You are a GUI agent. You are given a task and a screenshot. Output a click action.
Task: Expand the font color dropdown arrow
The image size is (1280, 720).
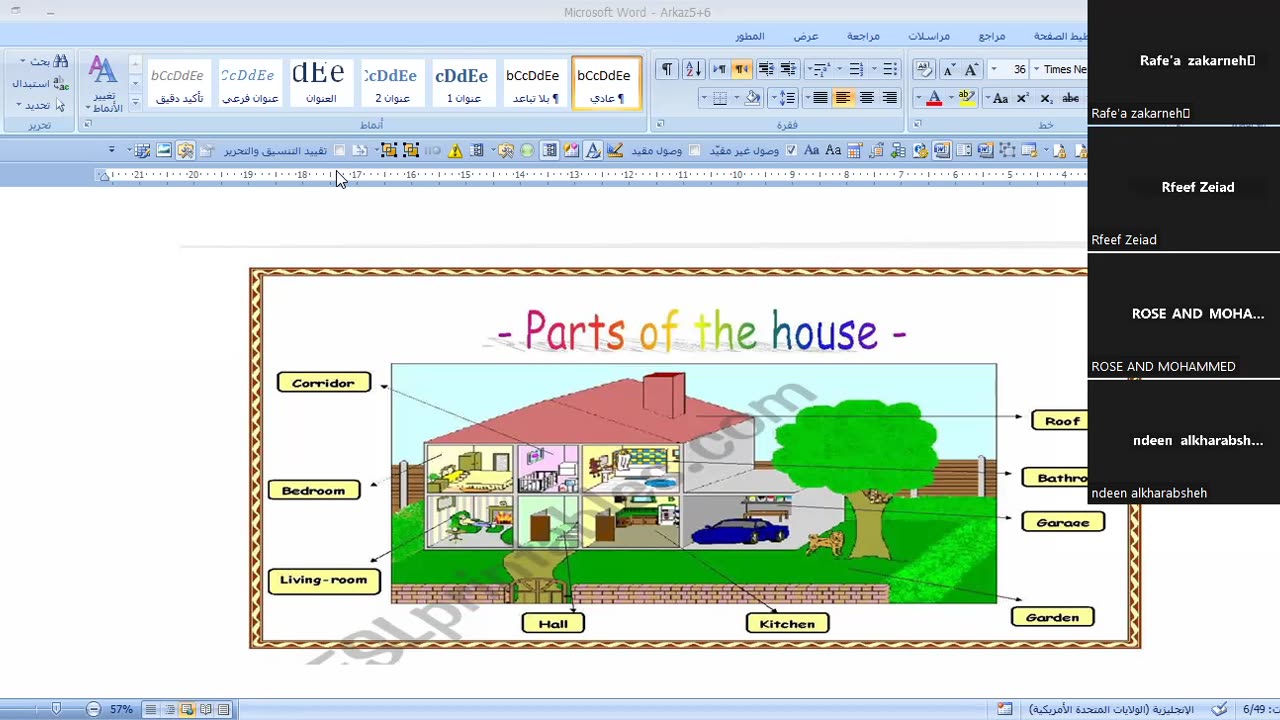pos(917,98)
